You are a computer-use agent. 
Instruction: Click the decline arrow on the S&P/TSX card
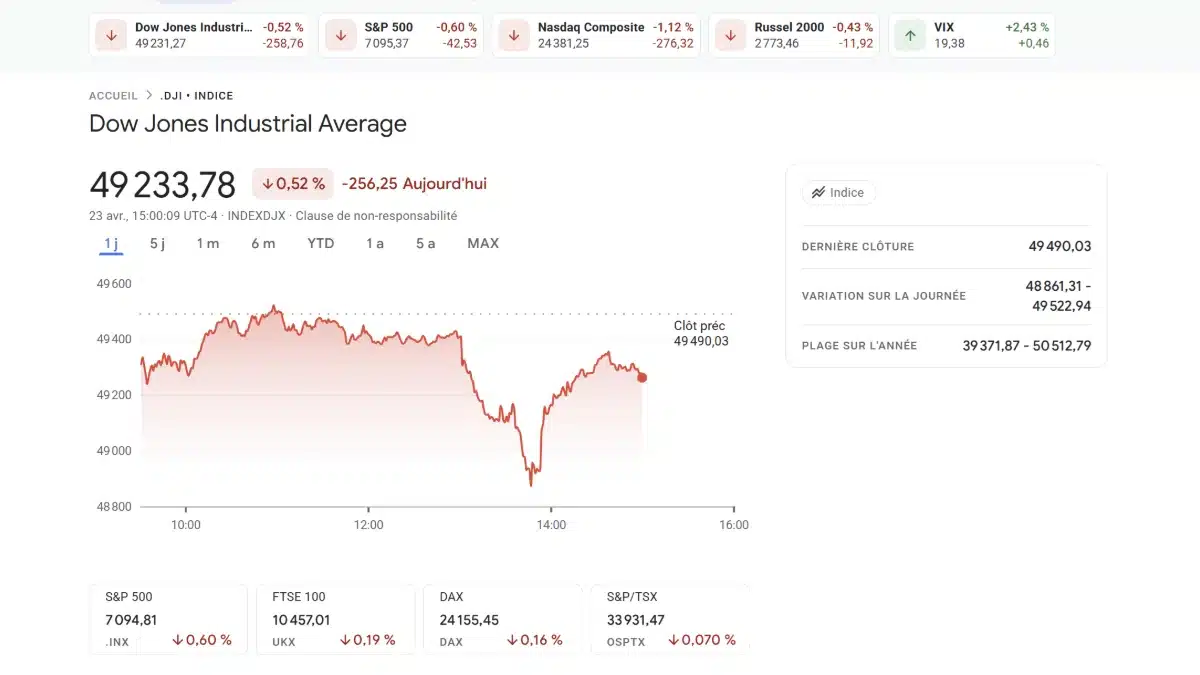[675, 640]
